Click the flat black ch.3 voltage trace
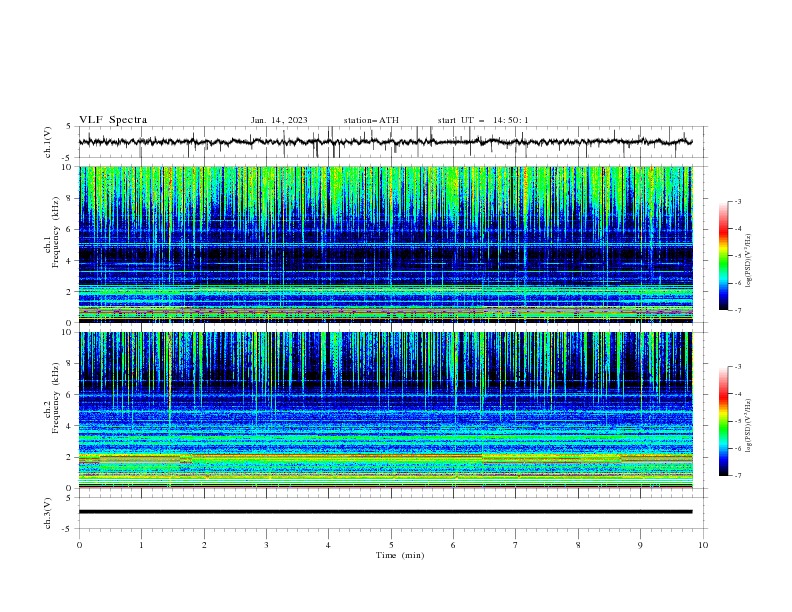 [385, 512]
